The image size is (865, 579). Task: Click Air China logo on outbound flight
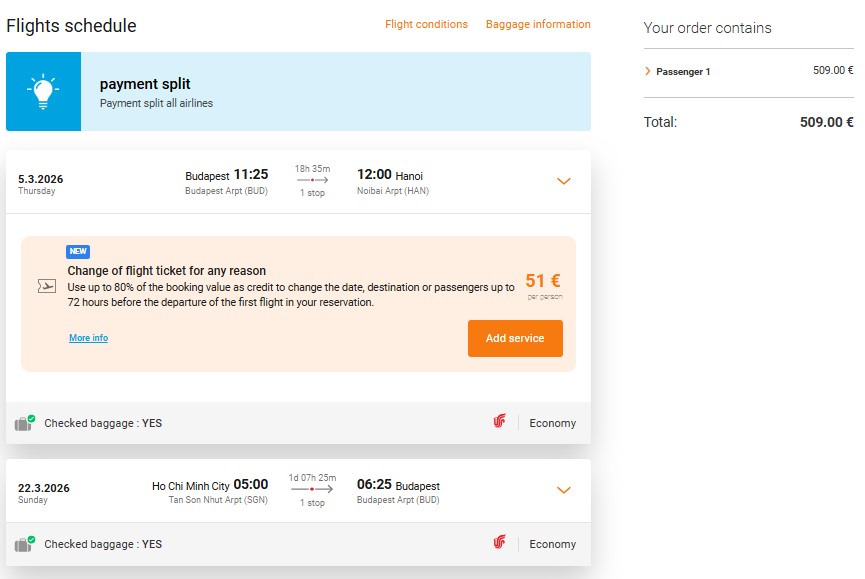point(500,421)
